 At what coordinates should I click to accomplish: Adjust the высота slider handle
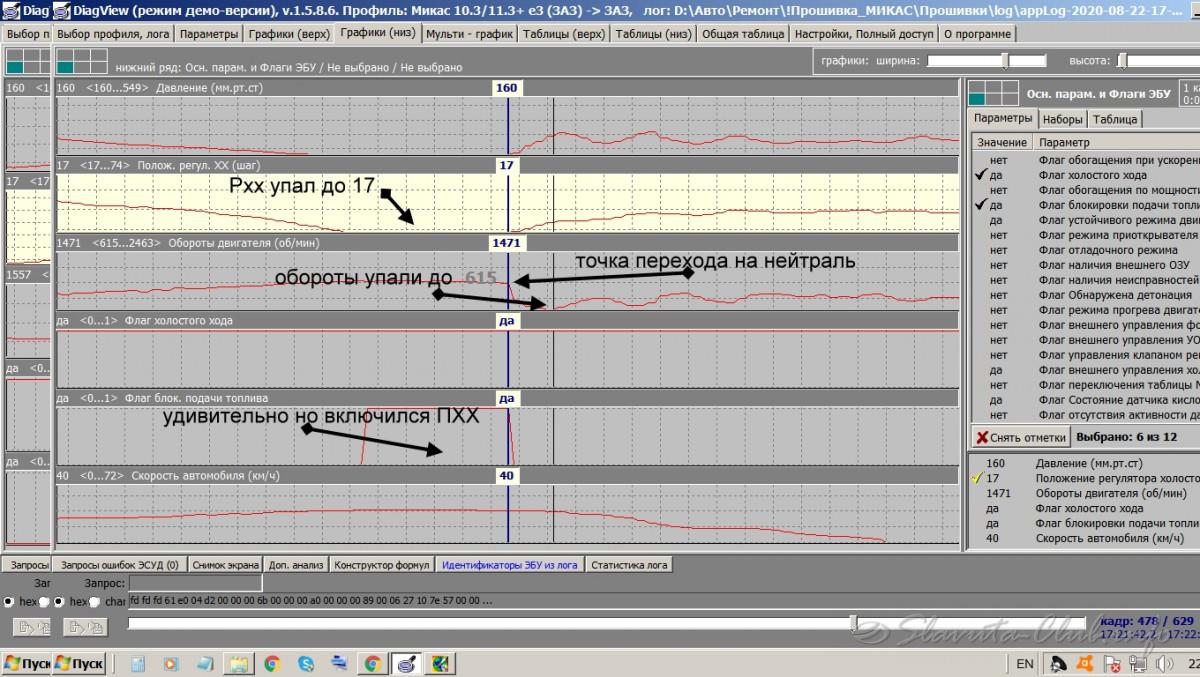(x=1123, y=61)
